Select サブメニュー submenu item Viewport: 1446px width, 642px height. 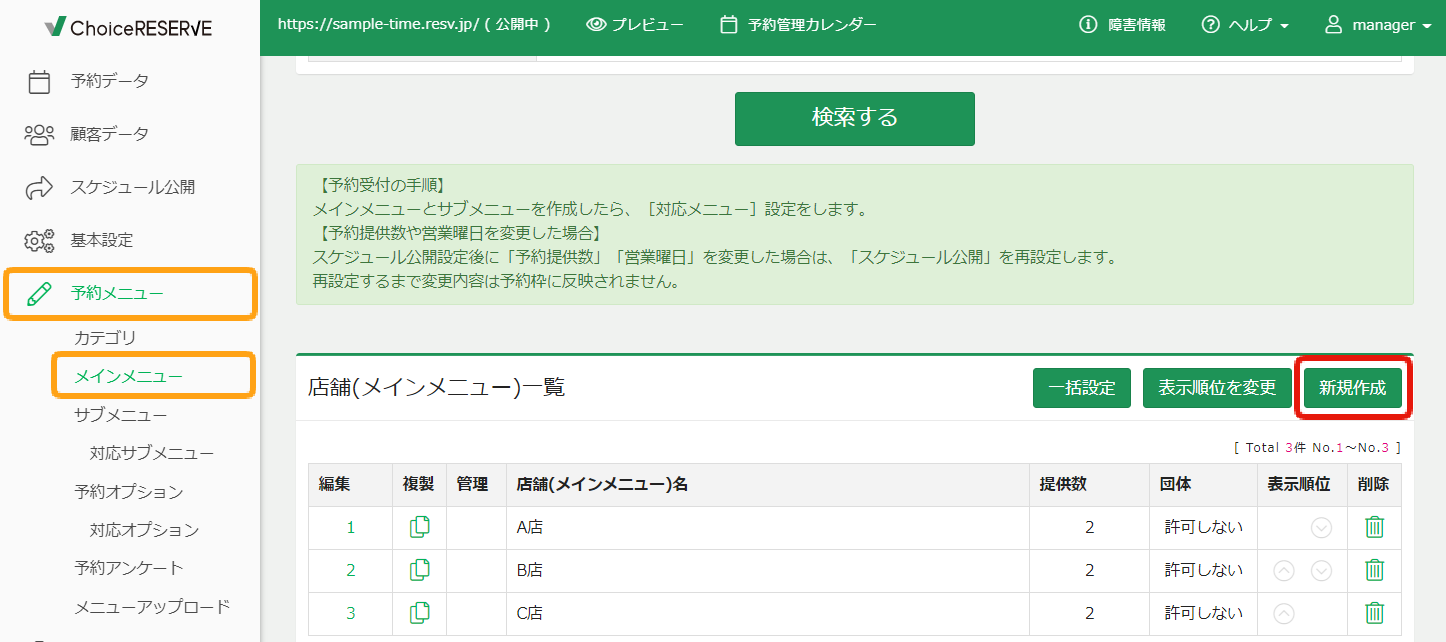(121, 415)
